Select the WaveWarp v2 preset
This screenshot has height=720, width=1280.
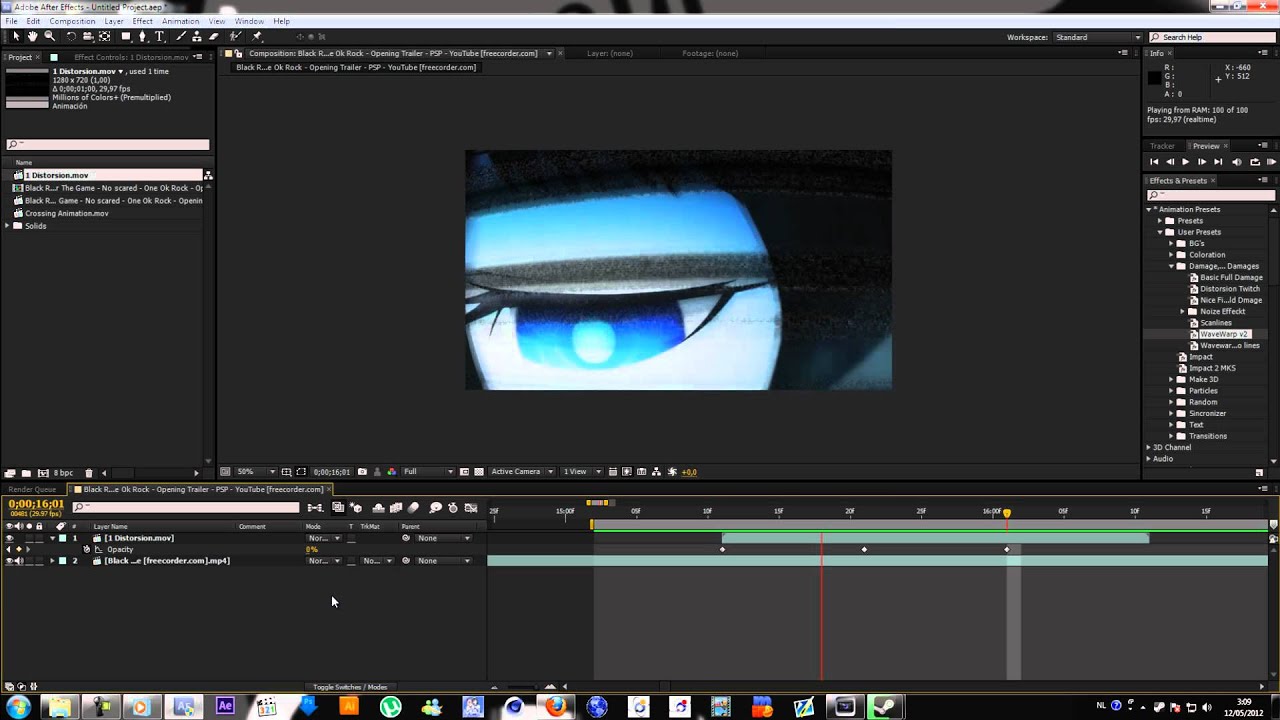point(1224,334)
